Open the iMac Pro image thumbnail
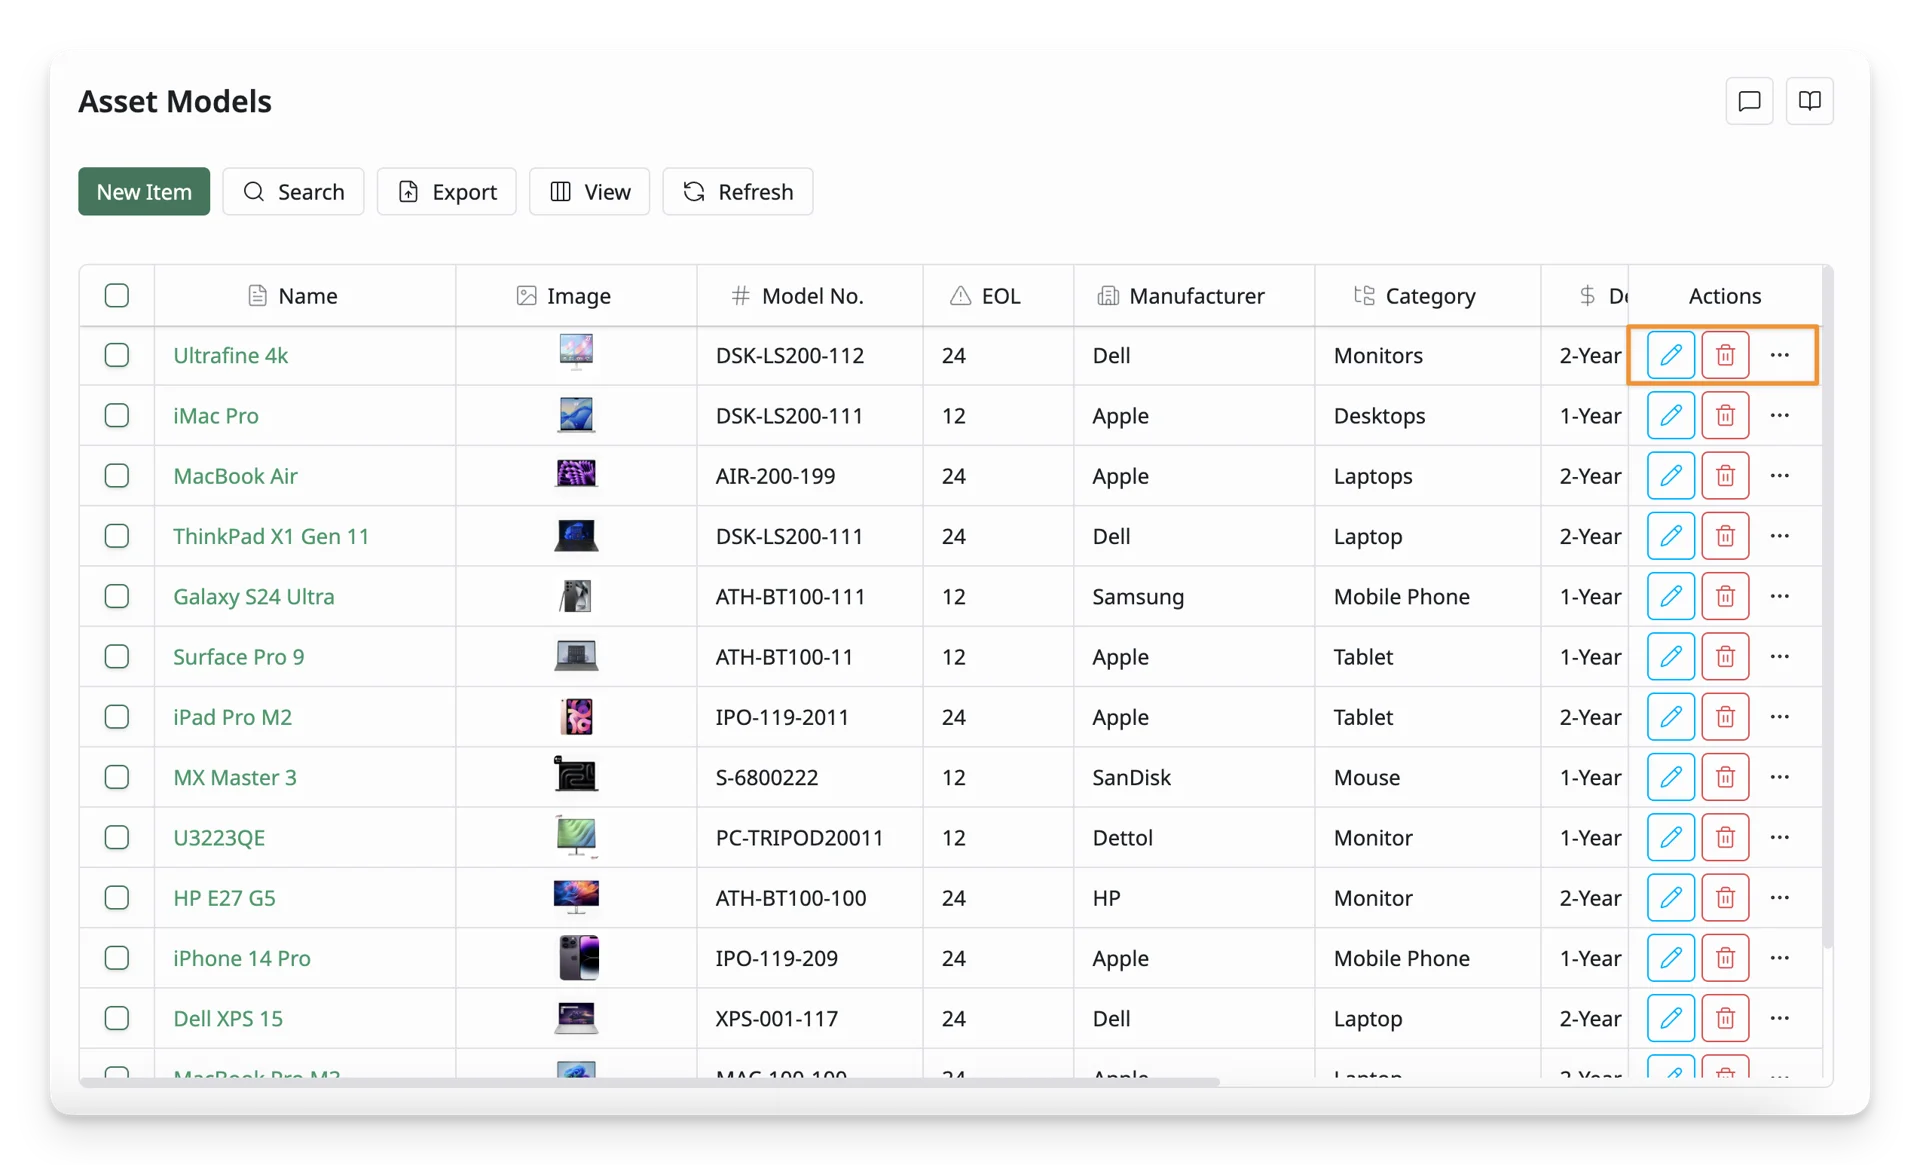Screen dimensions: 1920x1165 pos(576,414)
